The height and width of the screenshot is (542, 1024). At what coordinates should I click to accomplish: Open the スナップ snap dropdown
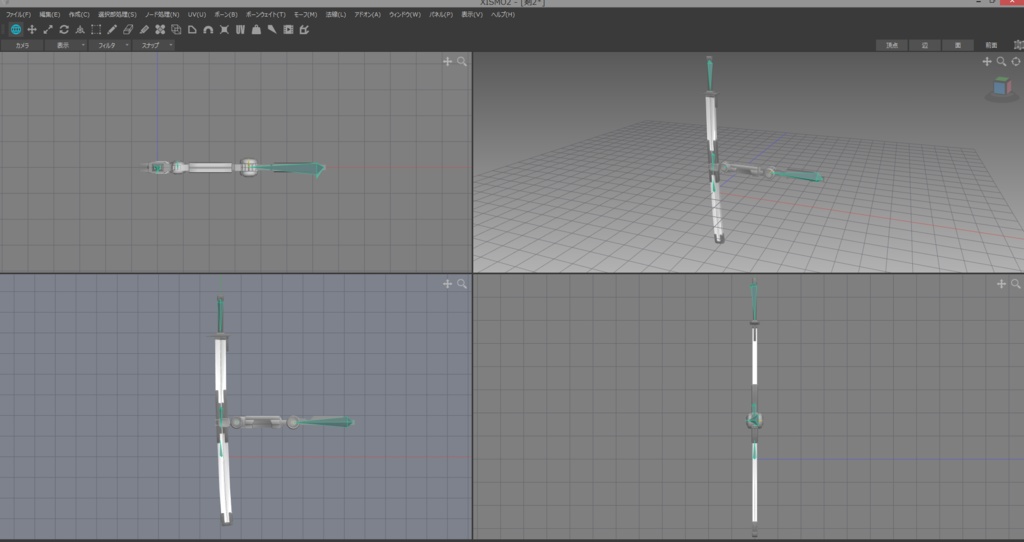154,45
